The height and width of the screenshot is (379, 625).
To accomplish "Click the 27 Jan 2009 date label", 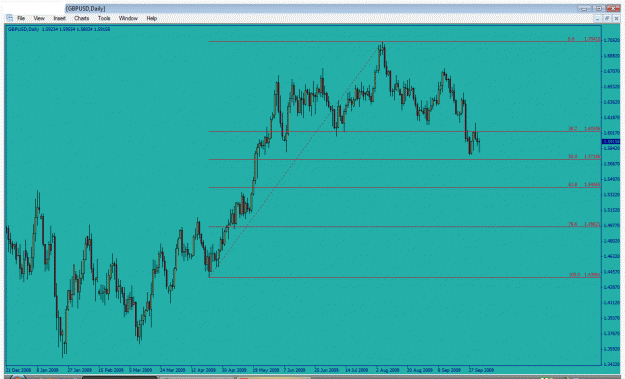I will [79, 370].
